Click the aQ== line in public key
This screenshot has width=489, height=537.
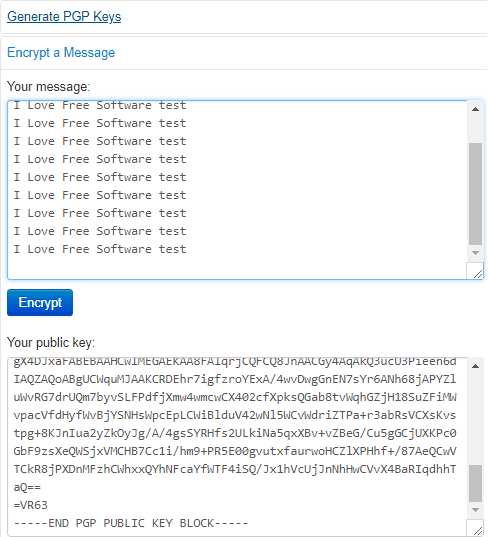[x=27, y=487]
